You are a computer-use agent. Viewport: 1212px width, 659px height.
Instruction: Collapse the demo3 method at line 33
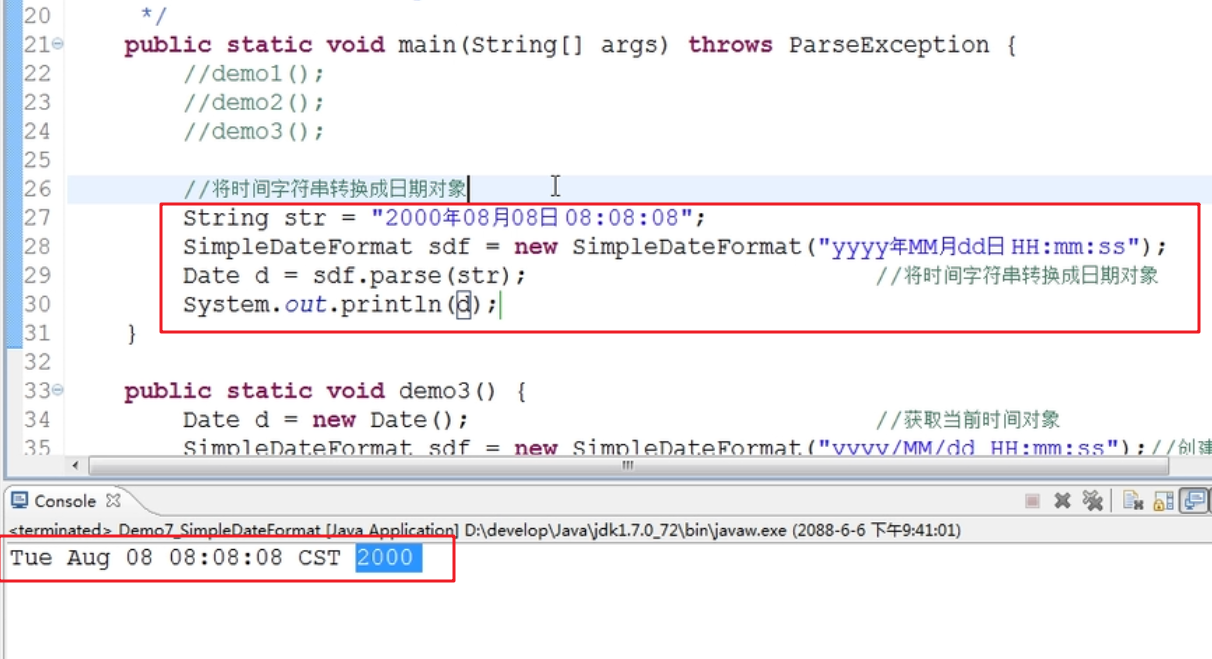pyautogui.click(x=58, y=390)
